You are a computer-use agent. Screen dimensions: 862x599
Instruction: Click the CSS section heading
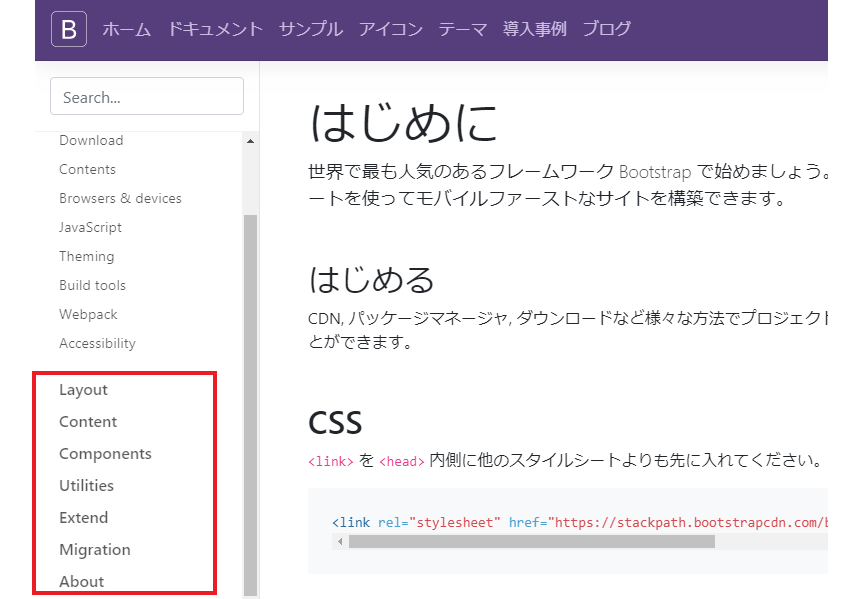coord(335,423)
